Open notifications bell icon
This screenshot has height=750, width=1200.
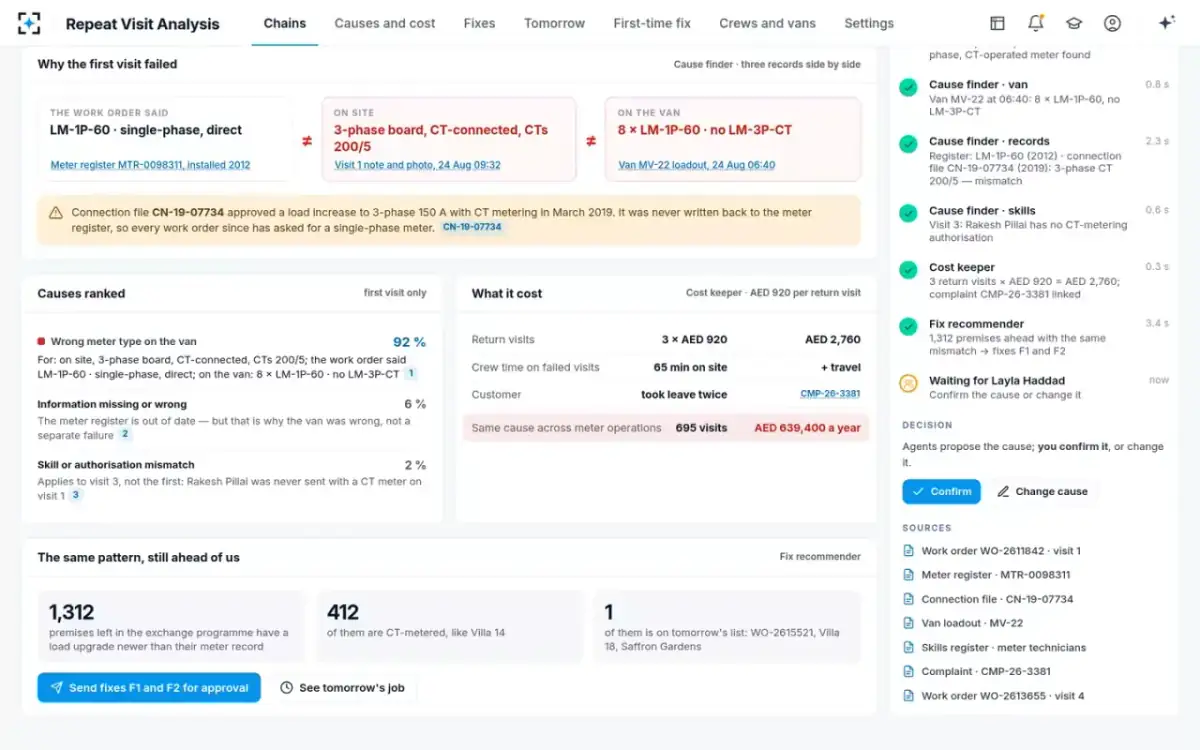1036,23
